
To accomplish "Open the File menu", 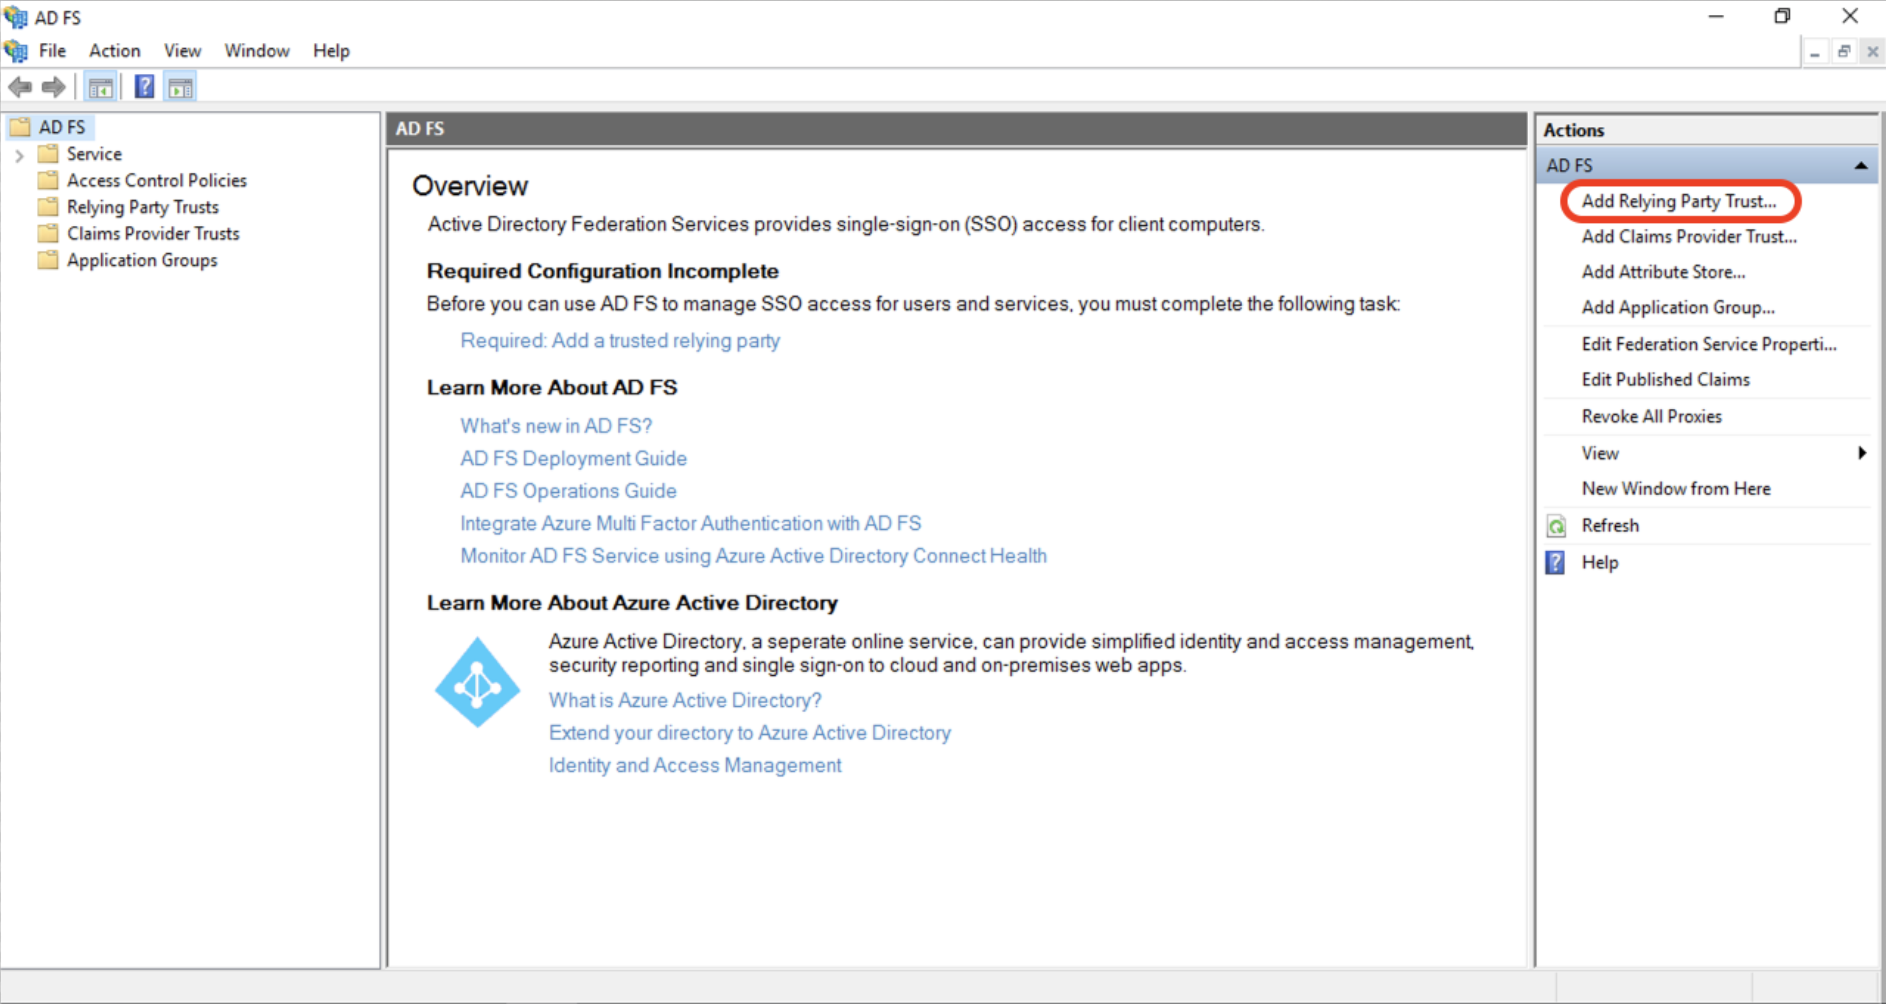I will (52, 51).
